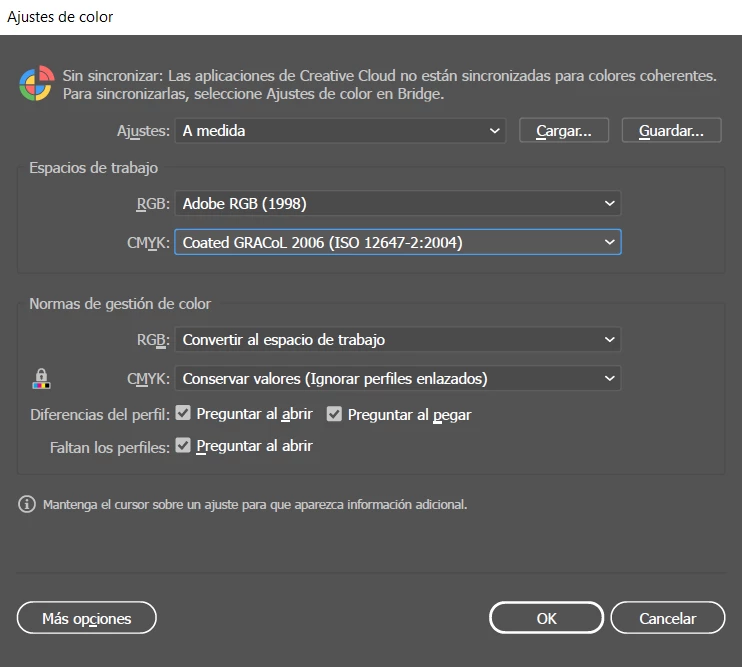Click the Espacios de trabajo group label
Image resolution: width=742 pixels, height=667 pixels.
pos(94,168)
